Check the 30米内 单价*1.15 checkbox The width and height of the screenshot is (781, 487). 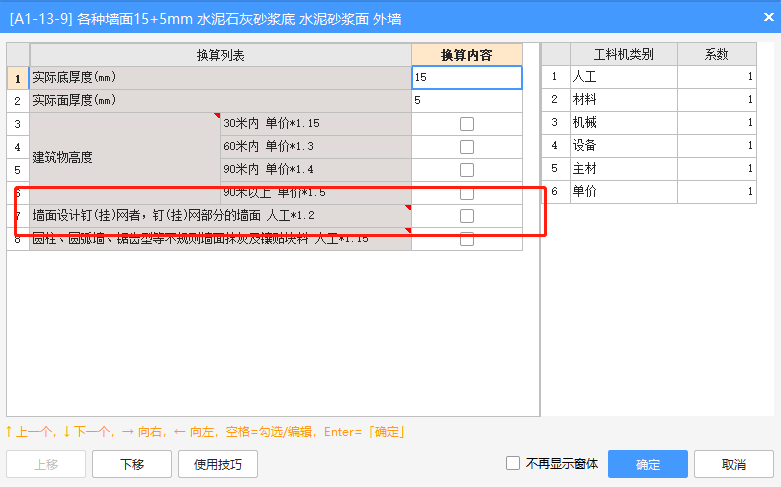click(467, 124)
